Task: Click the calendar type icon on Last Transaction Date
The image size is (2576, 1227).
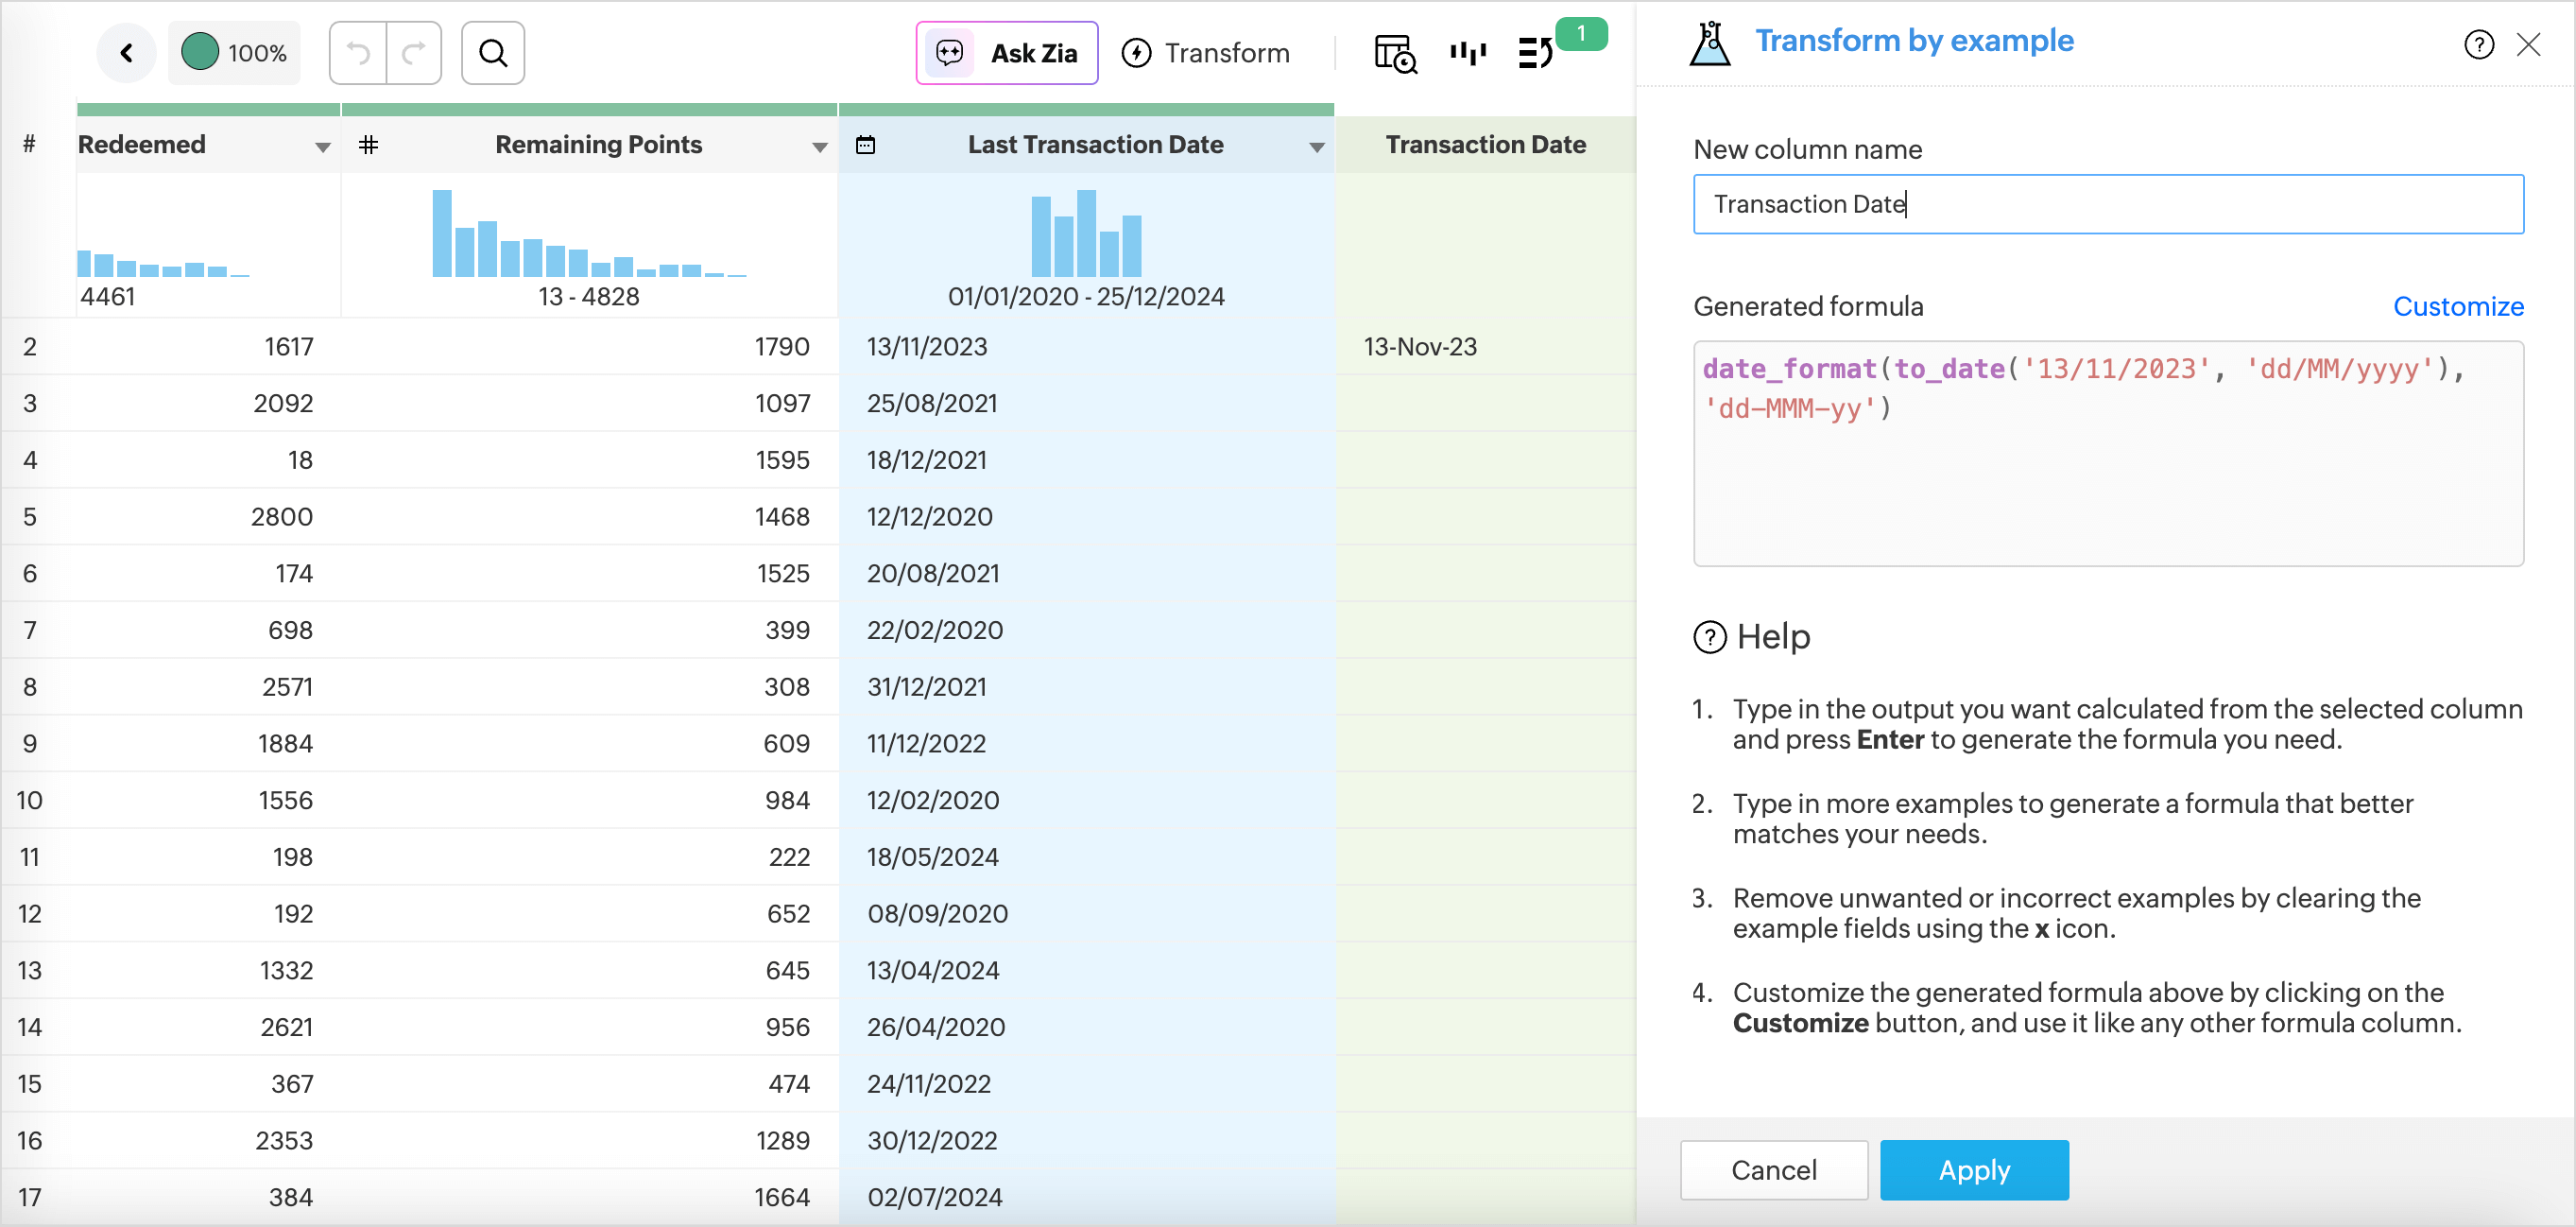Action: (x=866, y=145)
